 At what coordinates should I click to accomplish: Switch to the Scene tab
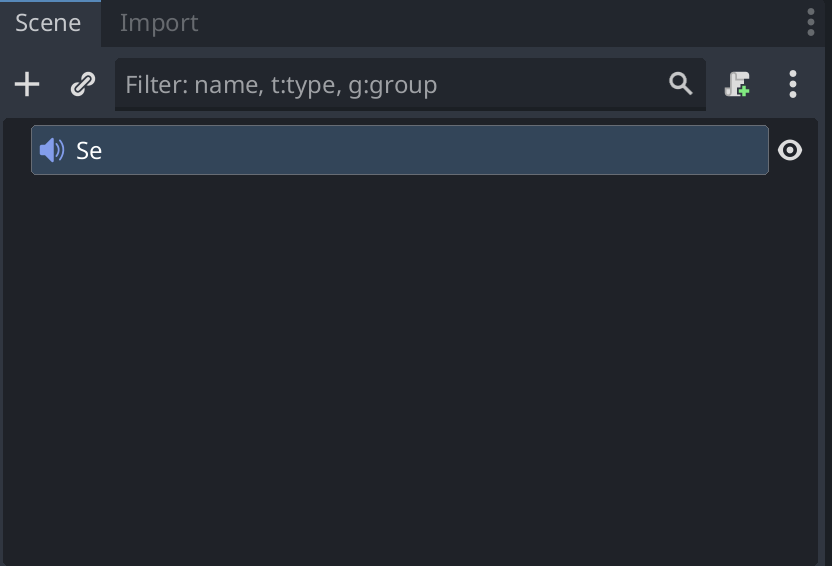click(x=48, y=23)
